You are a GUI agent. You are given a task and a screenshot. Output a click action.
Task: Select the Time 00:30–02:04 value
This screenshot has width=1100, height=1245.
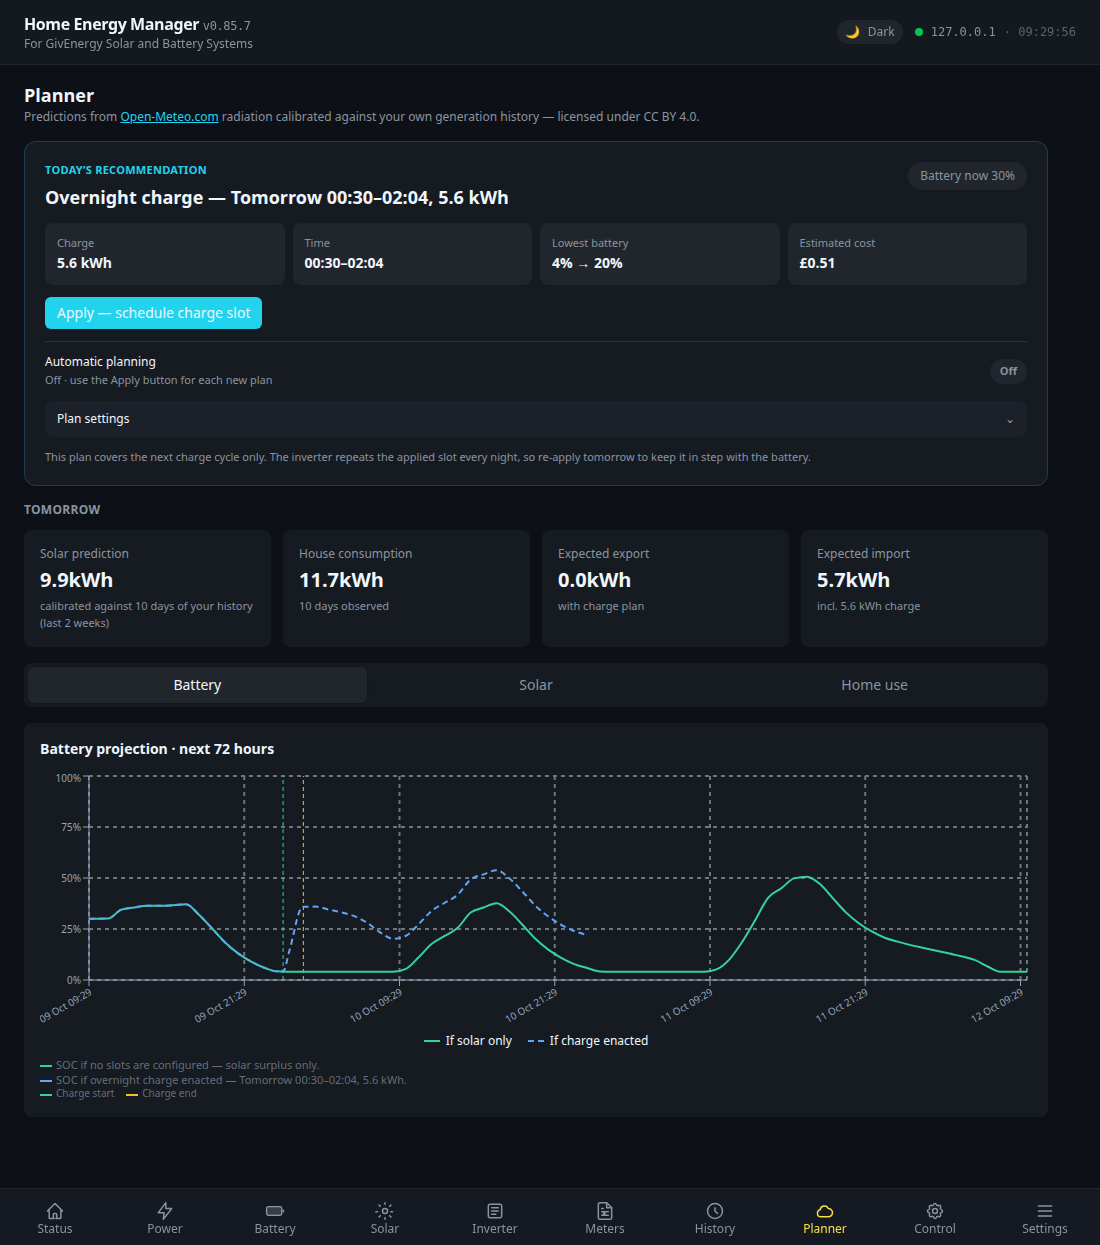pyautogui.click(x=344, y=263)
